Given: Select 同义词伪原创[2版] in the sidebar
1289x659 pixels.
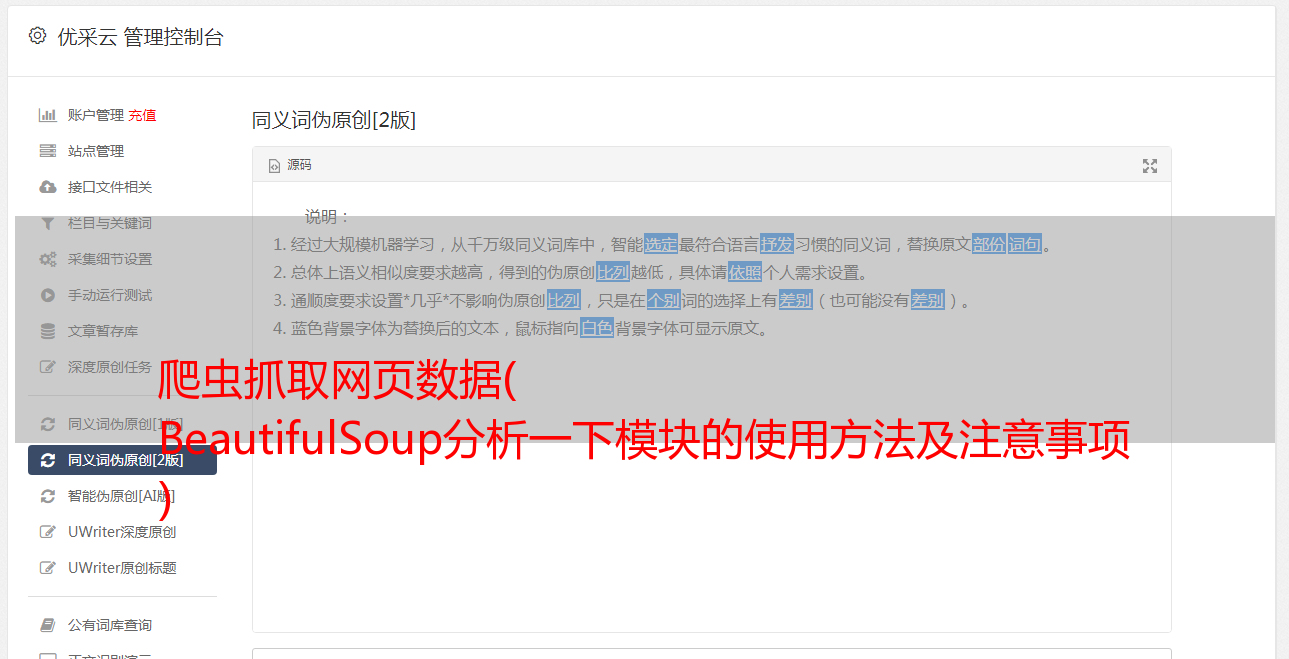Looking at the screenshot, I should coord(122,460).
